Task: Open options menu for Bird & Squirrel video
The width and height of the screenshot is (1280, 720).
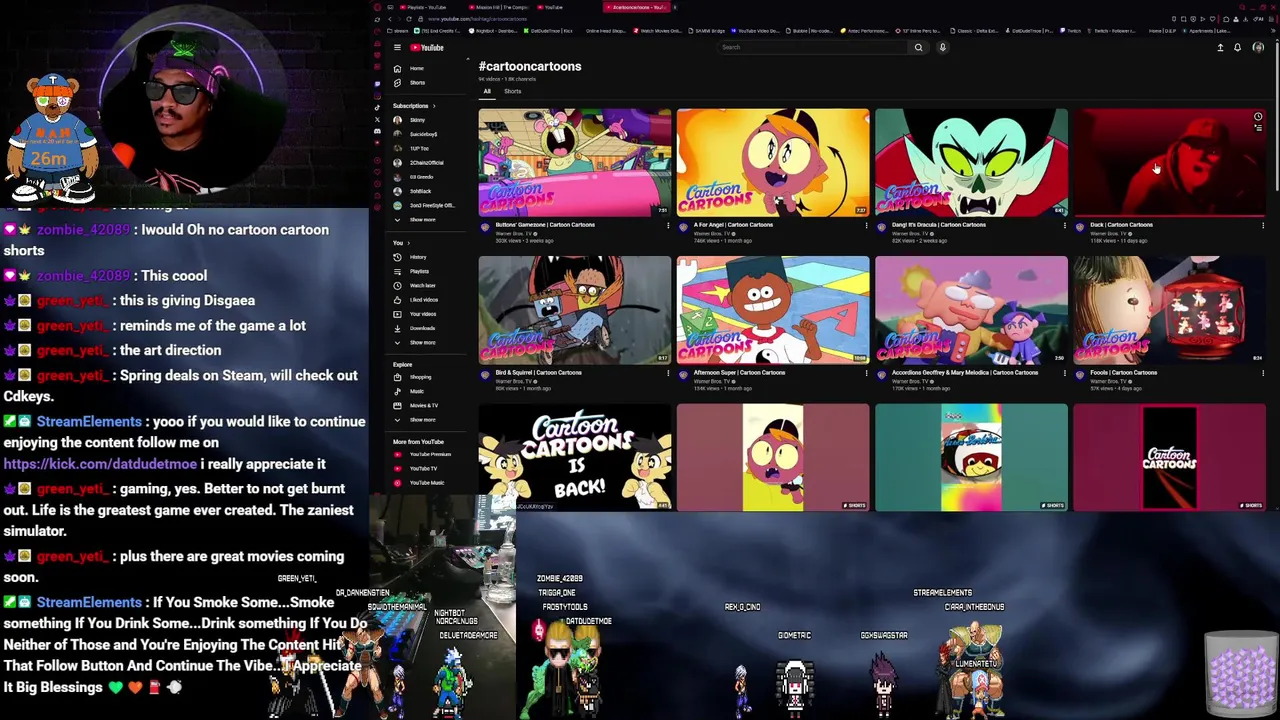Action: click(668, 373)
